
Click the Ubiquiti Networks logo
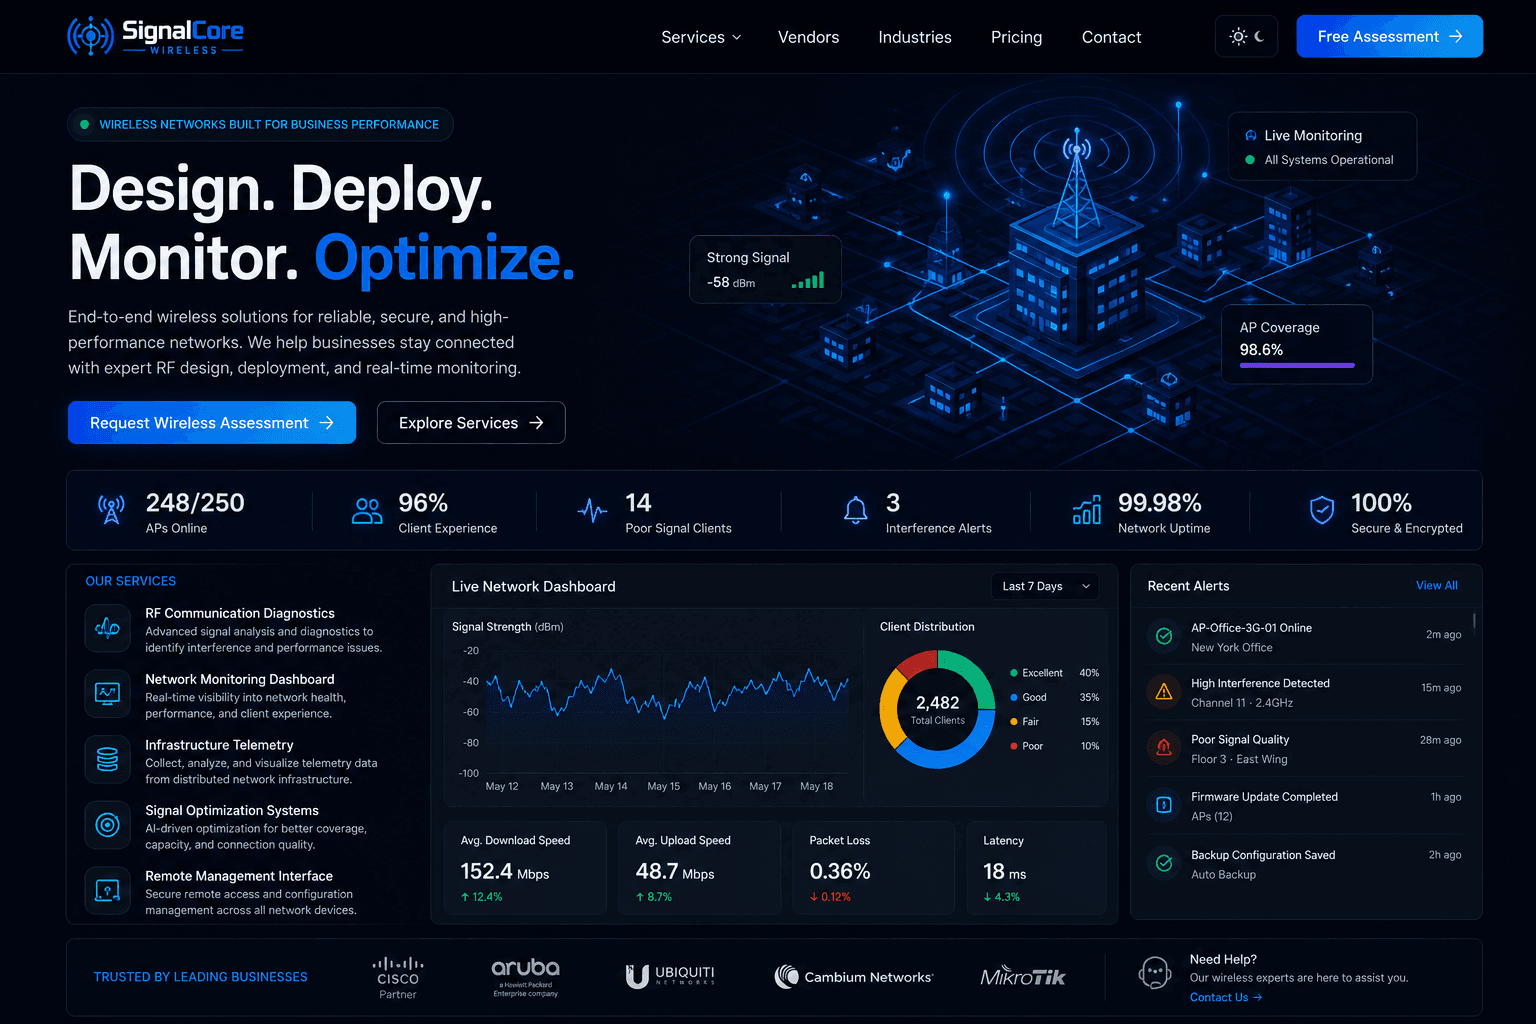tap(671, 976)
